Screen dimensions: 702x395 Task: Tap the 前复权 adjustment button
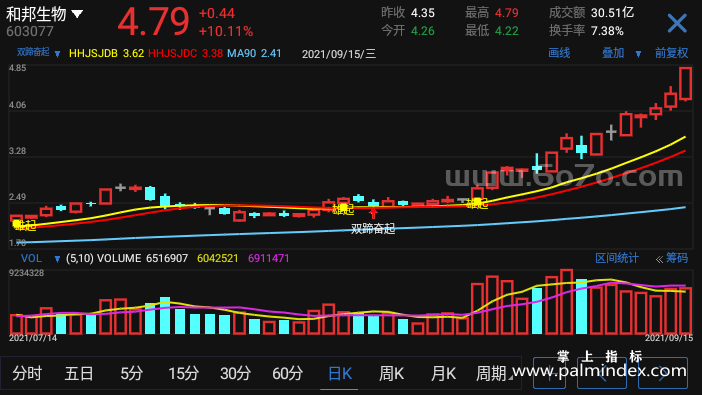pos(671,53)
